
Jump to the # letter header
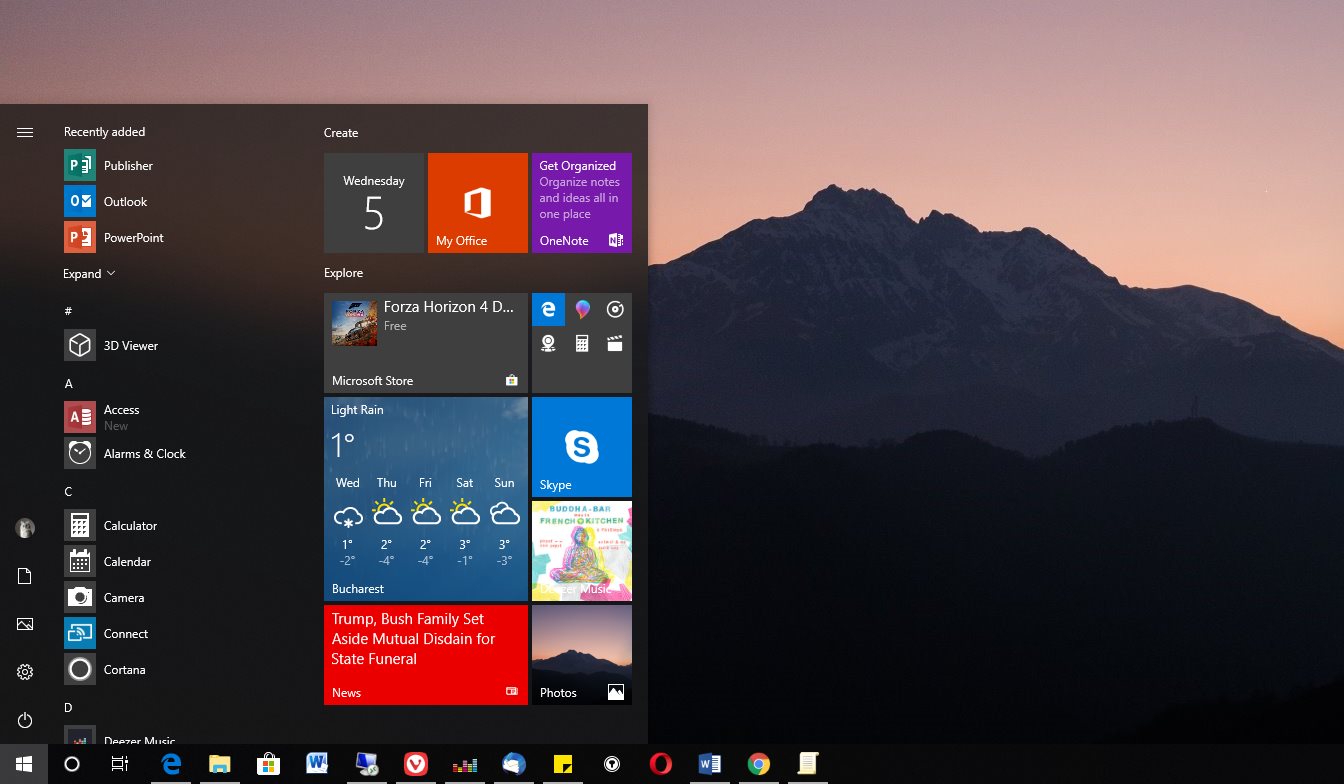pyautogui.click(x=68, y=311)
